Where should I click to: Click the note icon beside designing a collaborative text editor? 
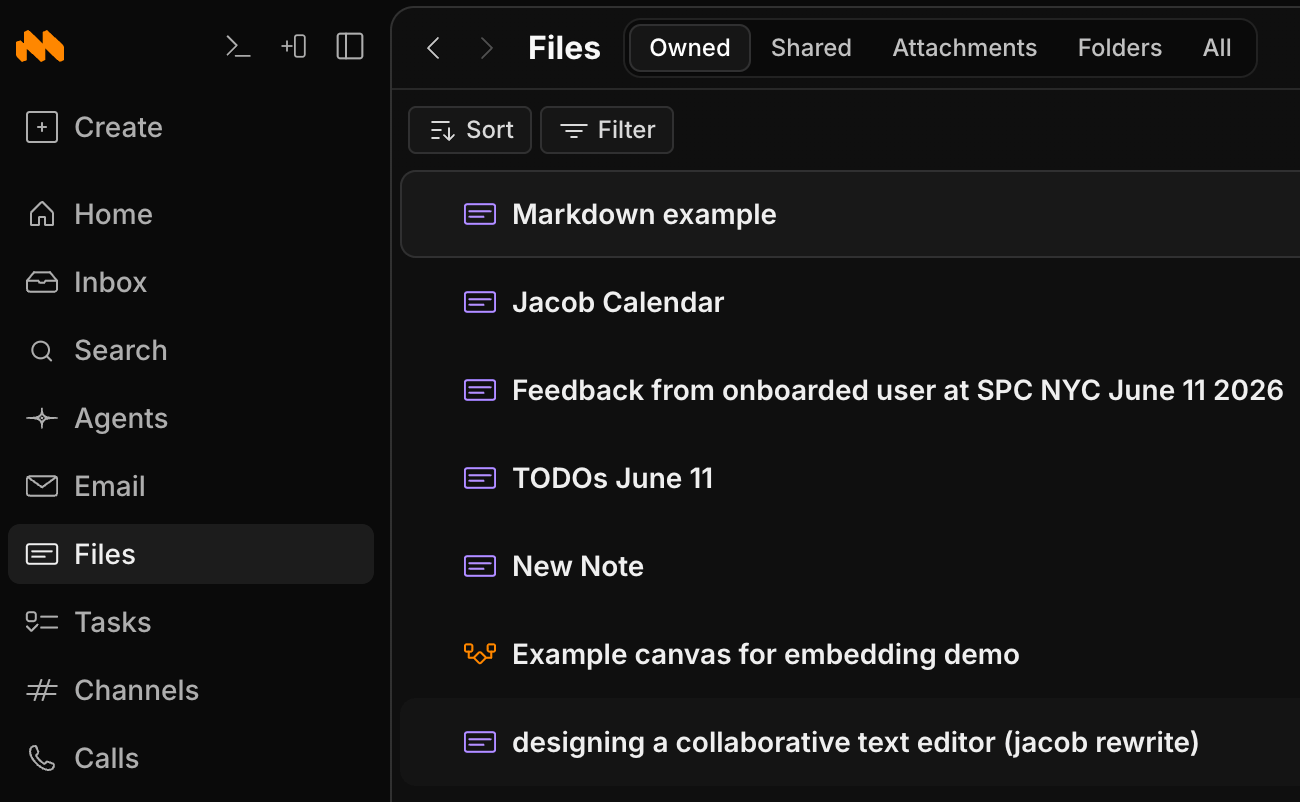tap(480, 742)
